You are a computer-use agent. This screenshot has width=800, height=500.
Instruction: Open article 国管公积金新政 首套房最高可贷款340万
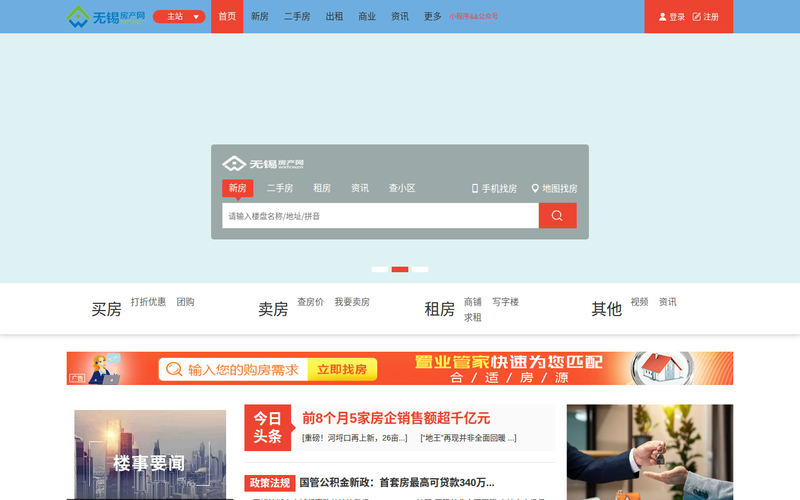point(397,483)
